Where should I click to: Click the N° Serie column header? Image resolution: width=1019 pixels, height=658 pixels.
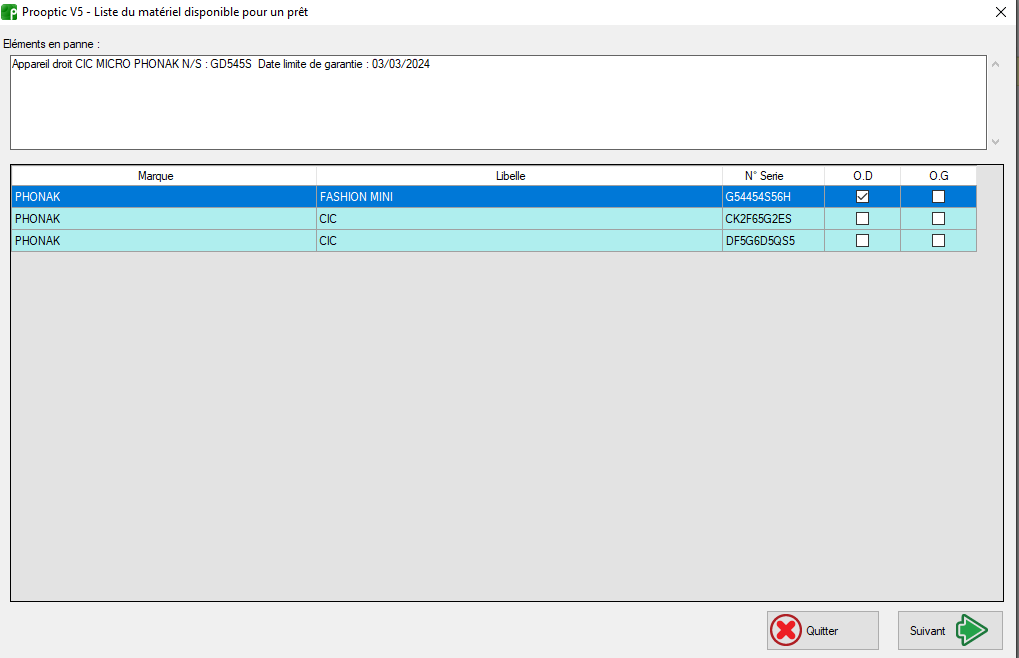tap(773, 175)
